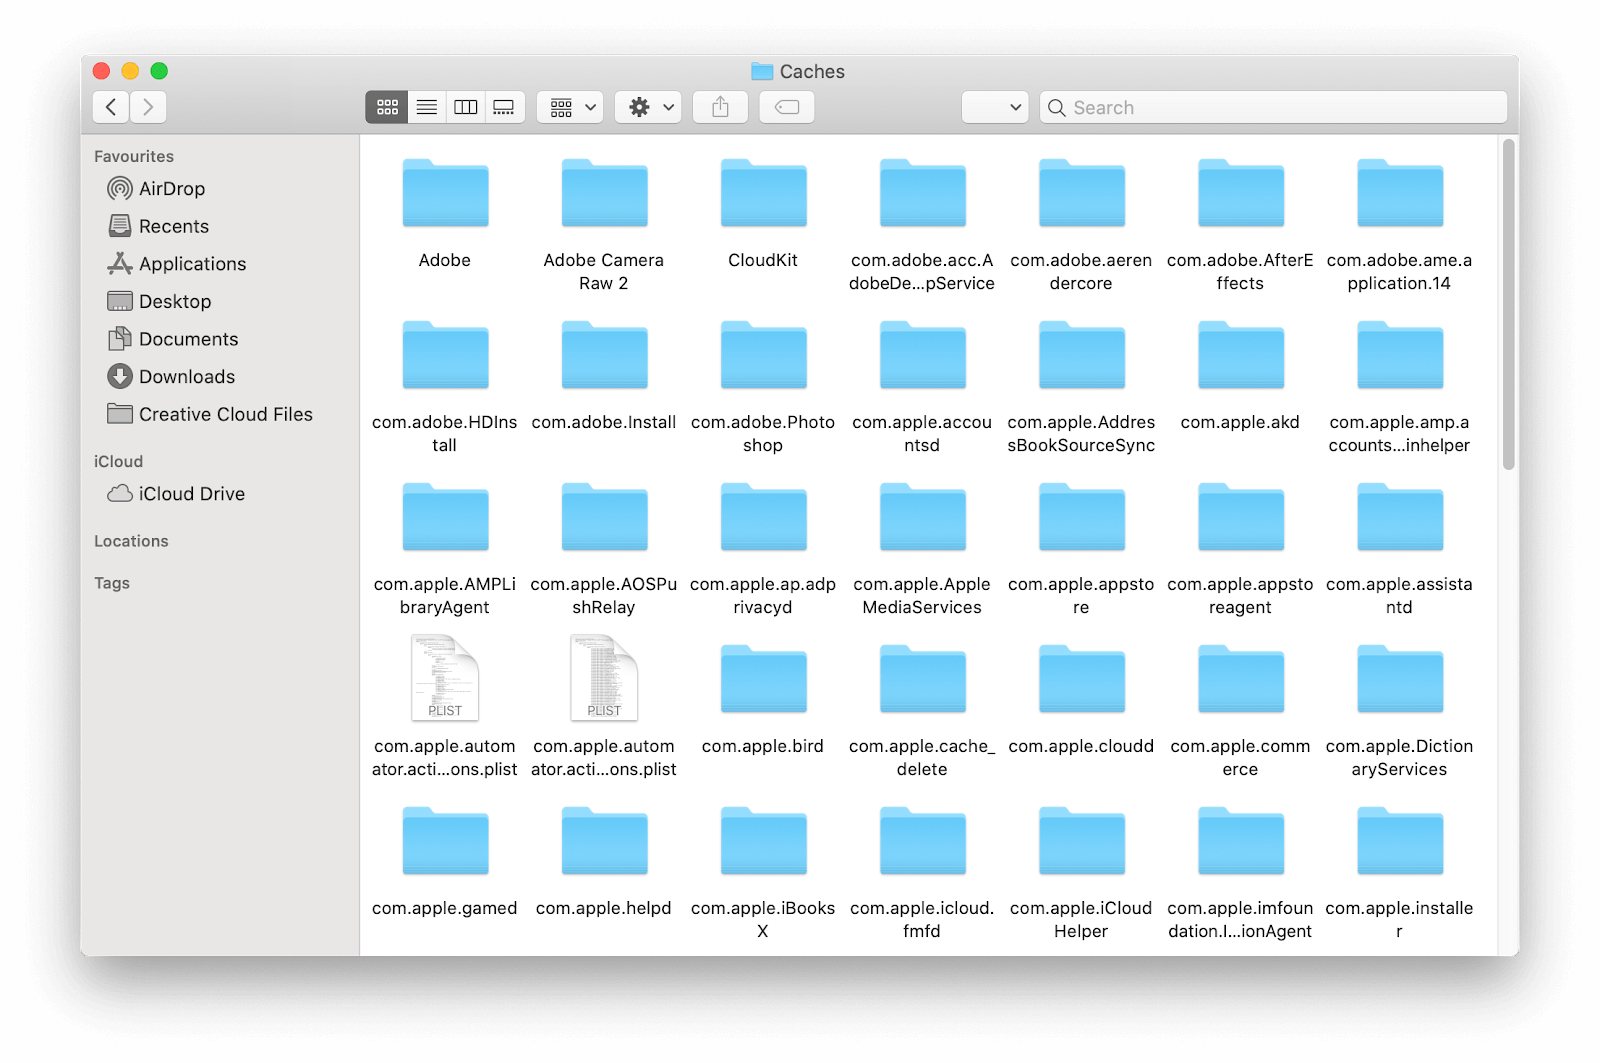Select the com.apple.imfoundation.I…ionAgent folder

click(1240, 842)
